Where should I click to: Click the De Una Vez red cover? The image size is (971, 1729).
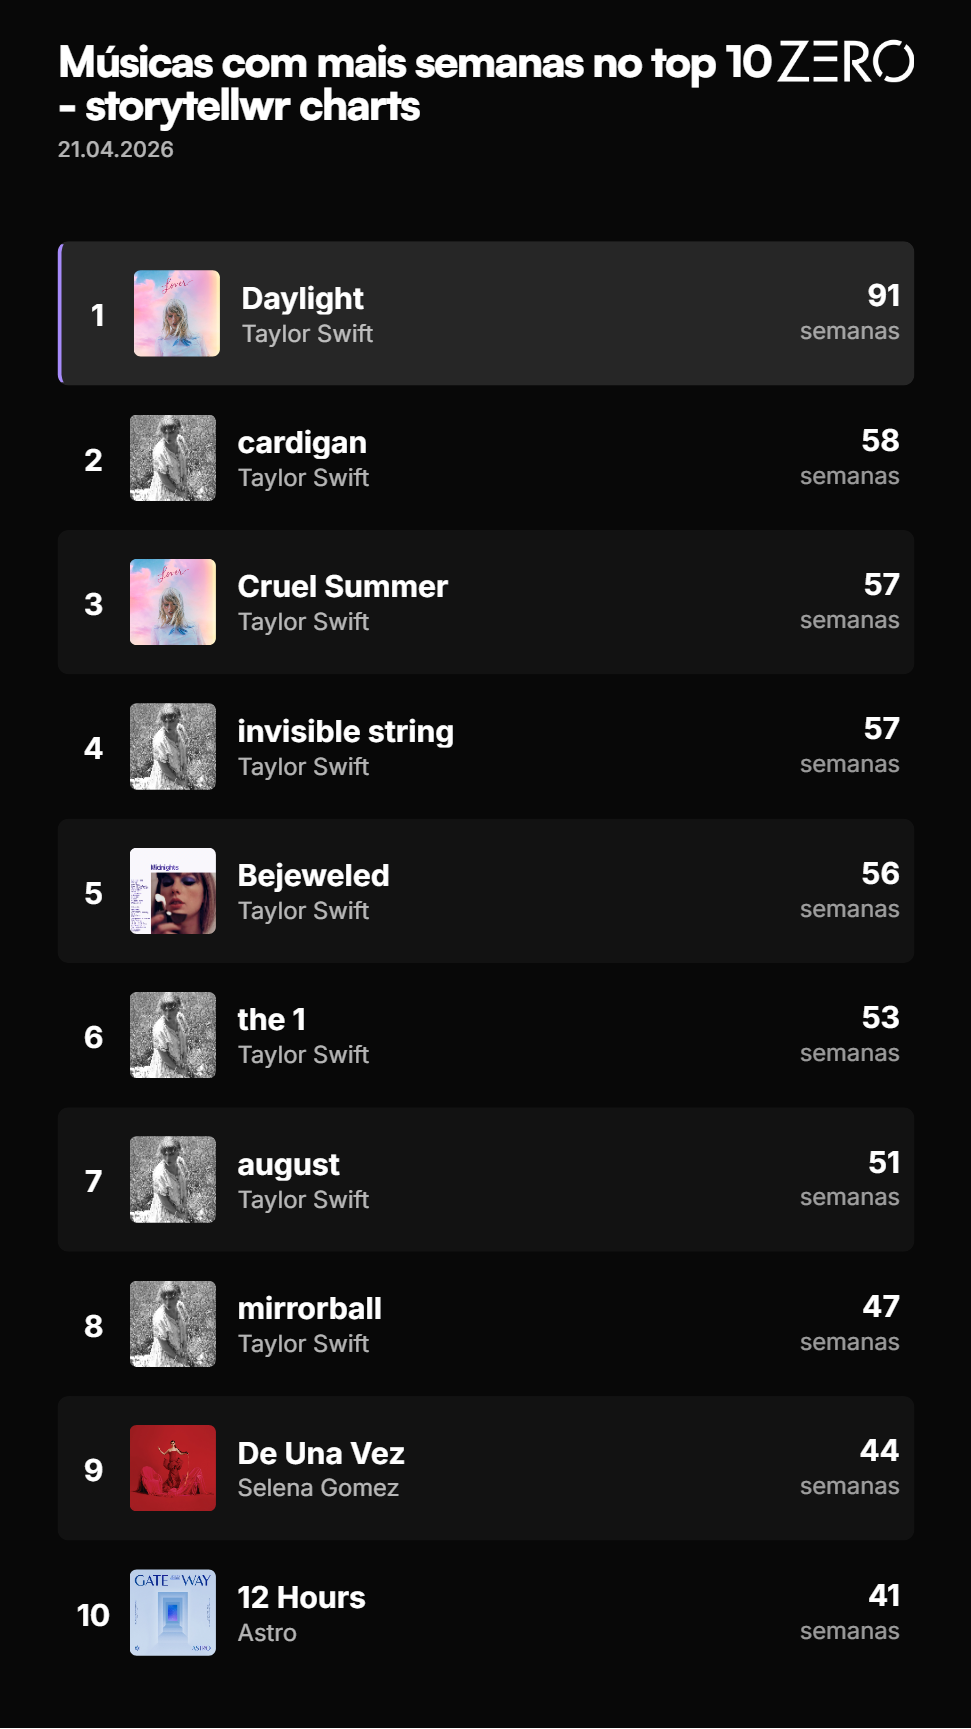pyautogui.click(x=173, y=1468)
